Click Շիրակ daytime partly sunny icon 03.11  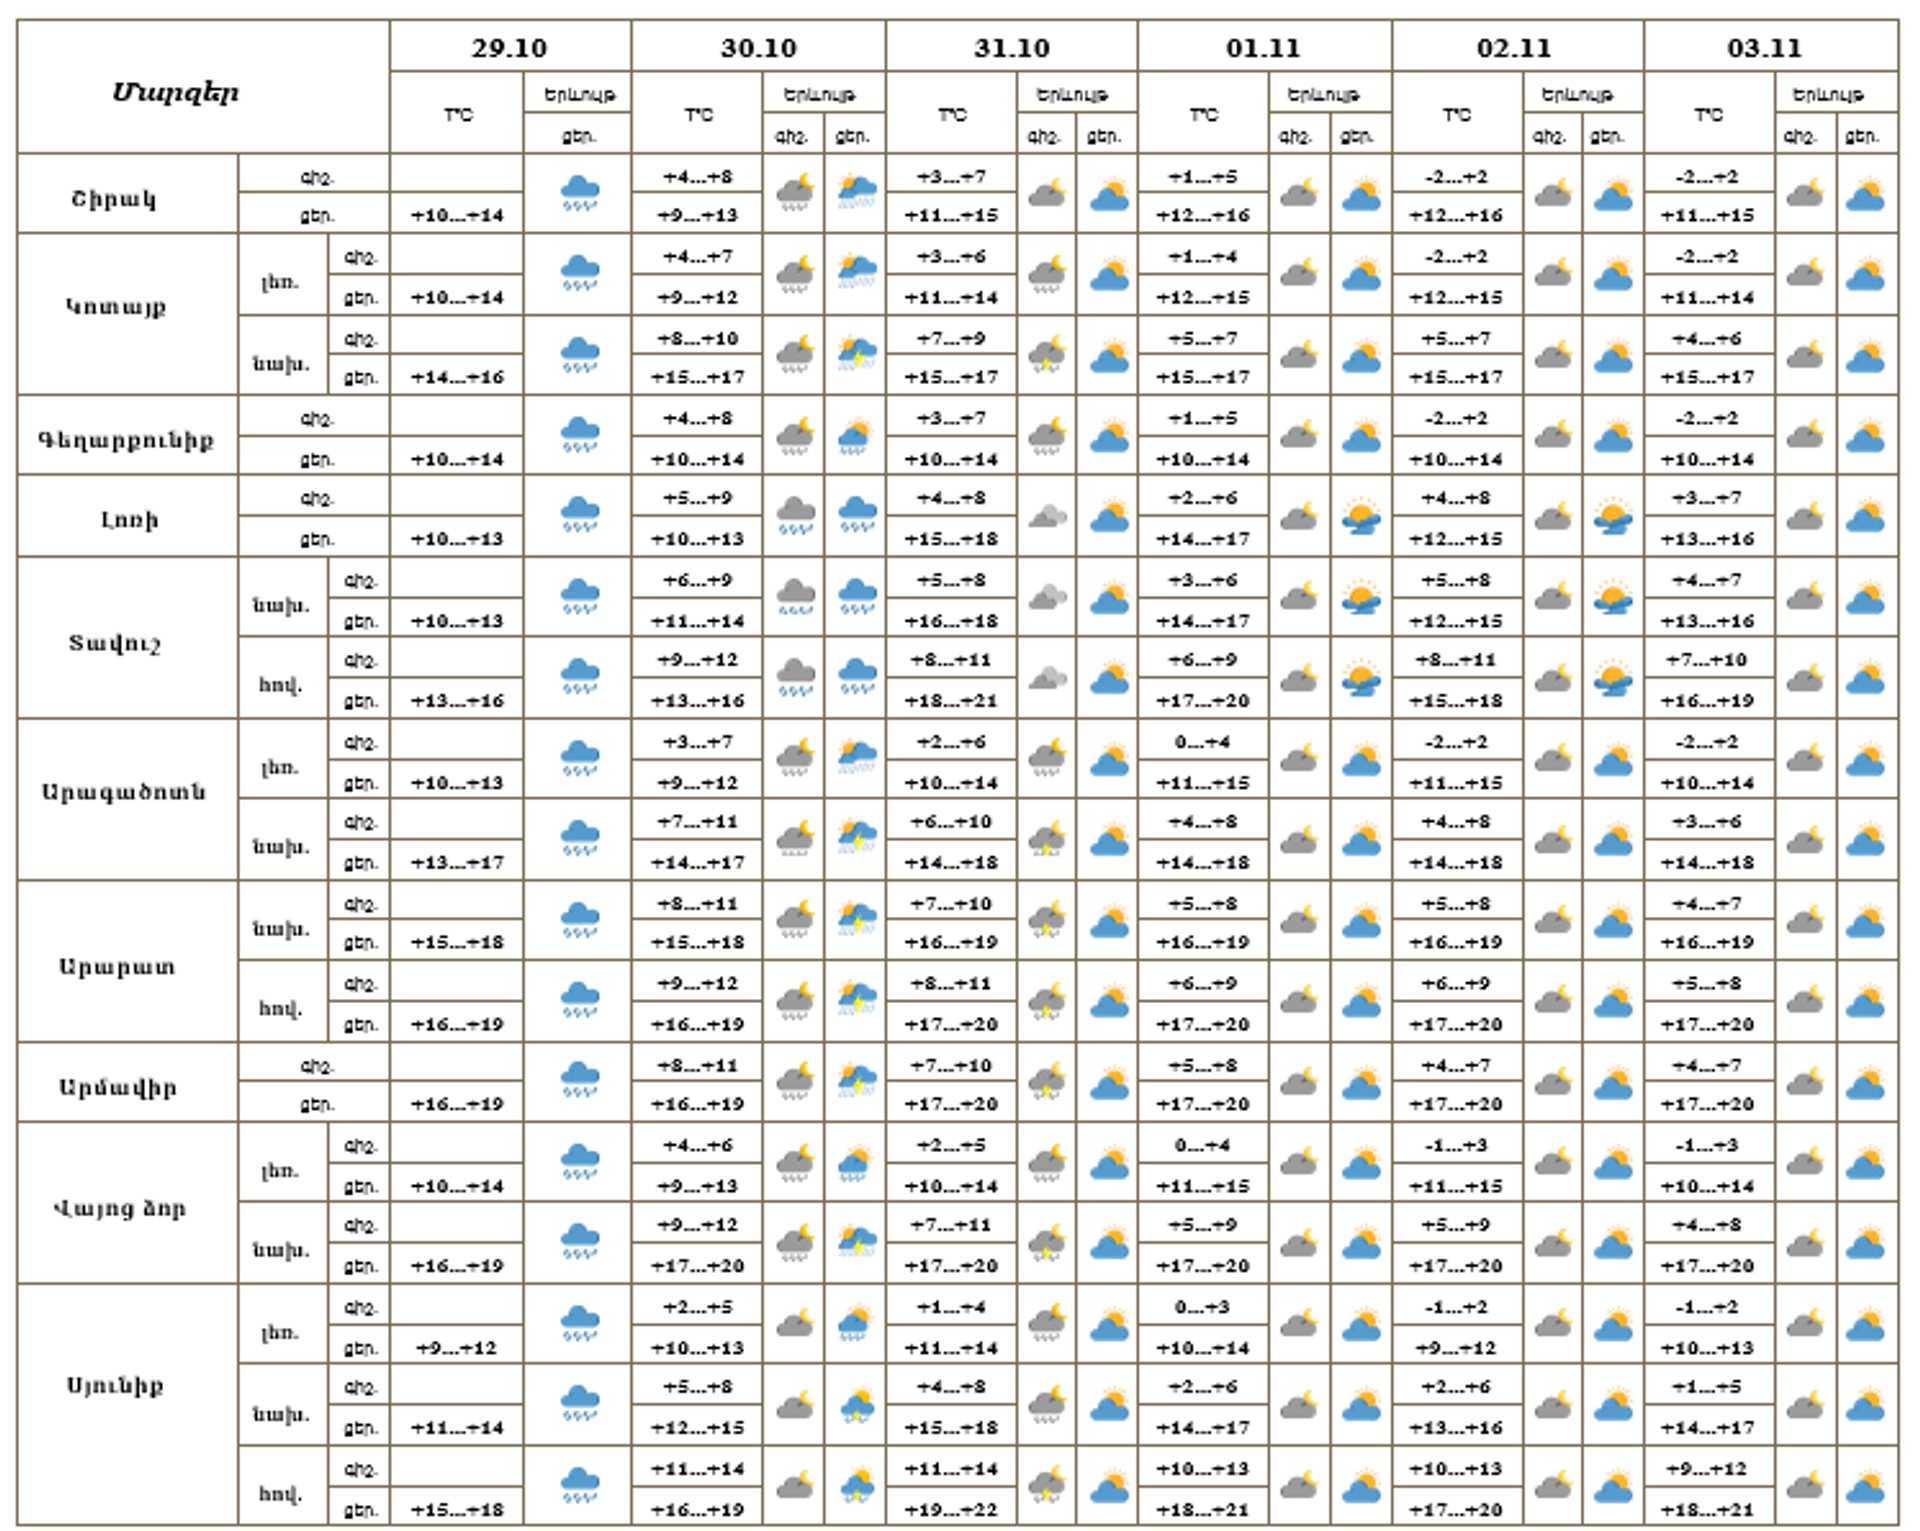click(1865, 194)
